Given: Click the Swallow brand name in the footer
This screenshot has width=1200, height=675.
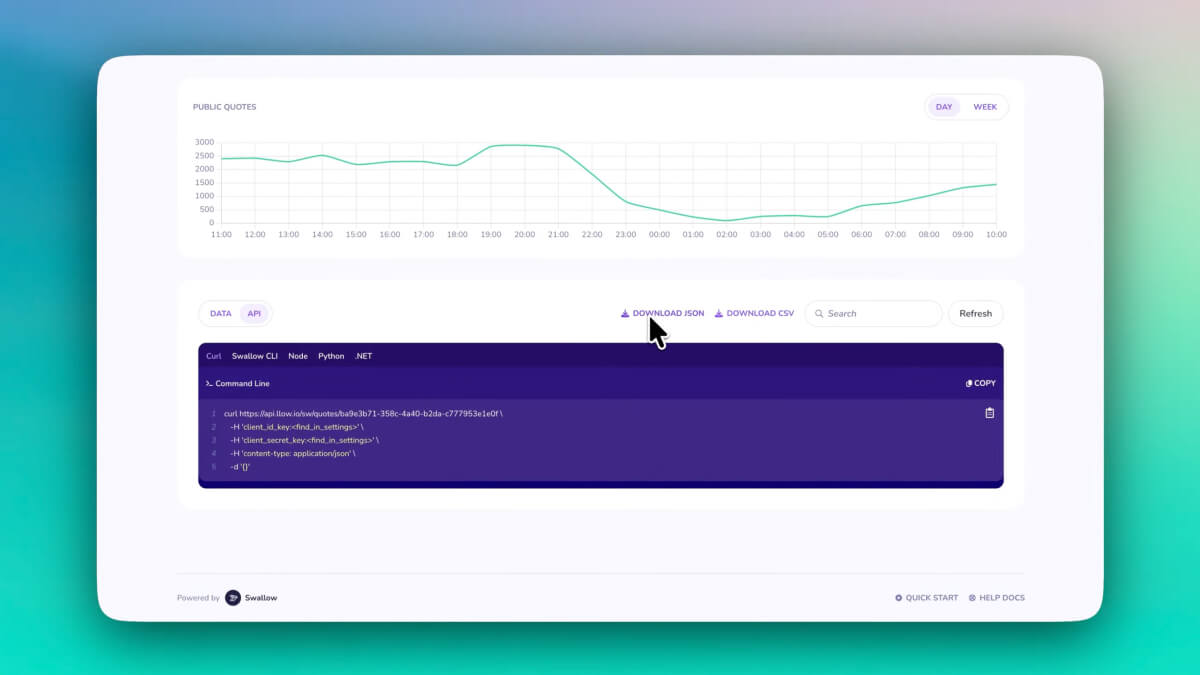Looking at the screenshot, I should pyautogui.click(x=261, y=598).
